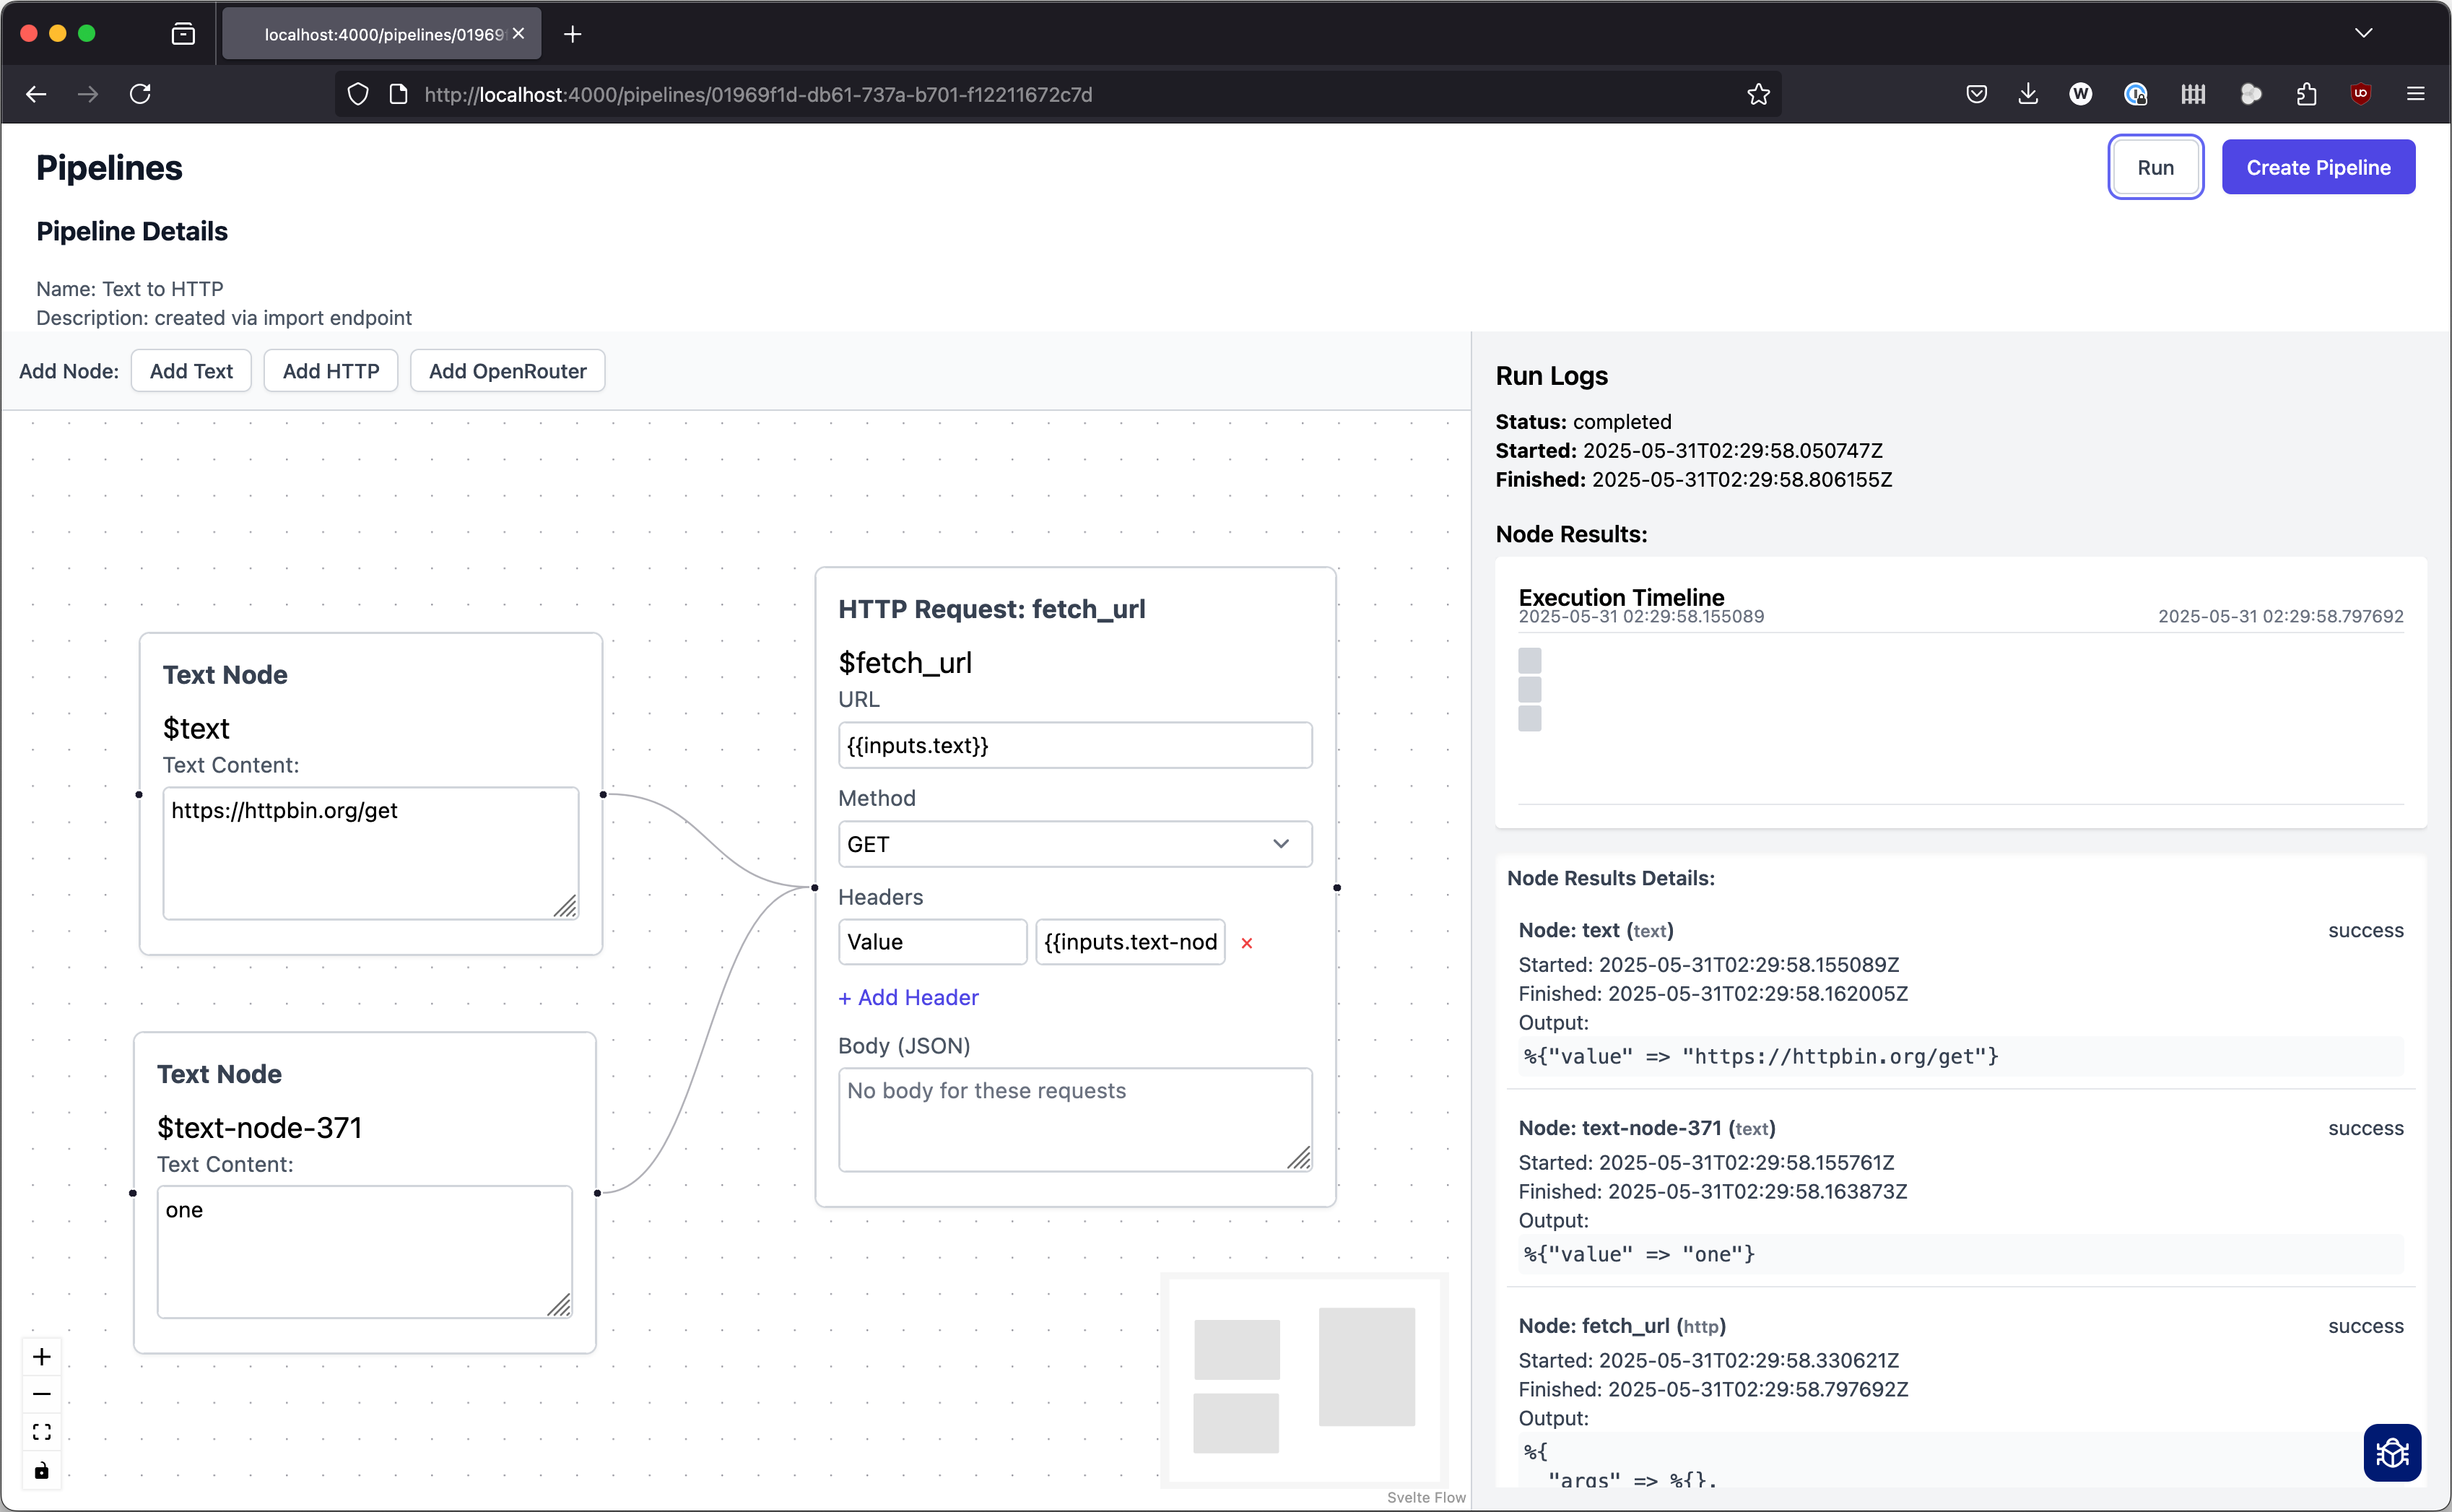Click 'Node: fetch_url (http)' result header
Image resolution: width=2452 pixels, height=1512 pixels.
pyautogui.click(x=1622, y=1326)
